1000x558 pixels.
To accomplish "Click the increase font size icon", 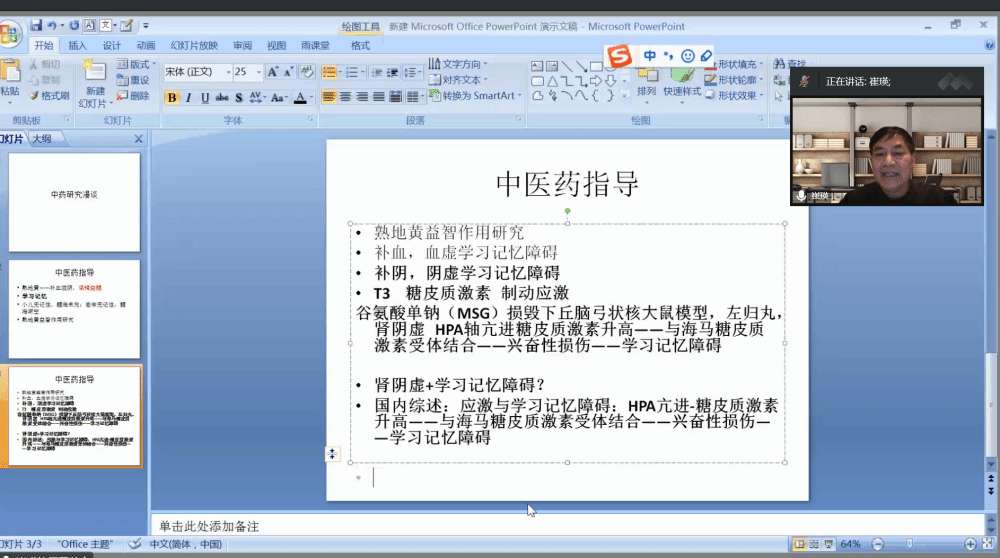I will coord(273,72).
